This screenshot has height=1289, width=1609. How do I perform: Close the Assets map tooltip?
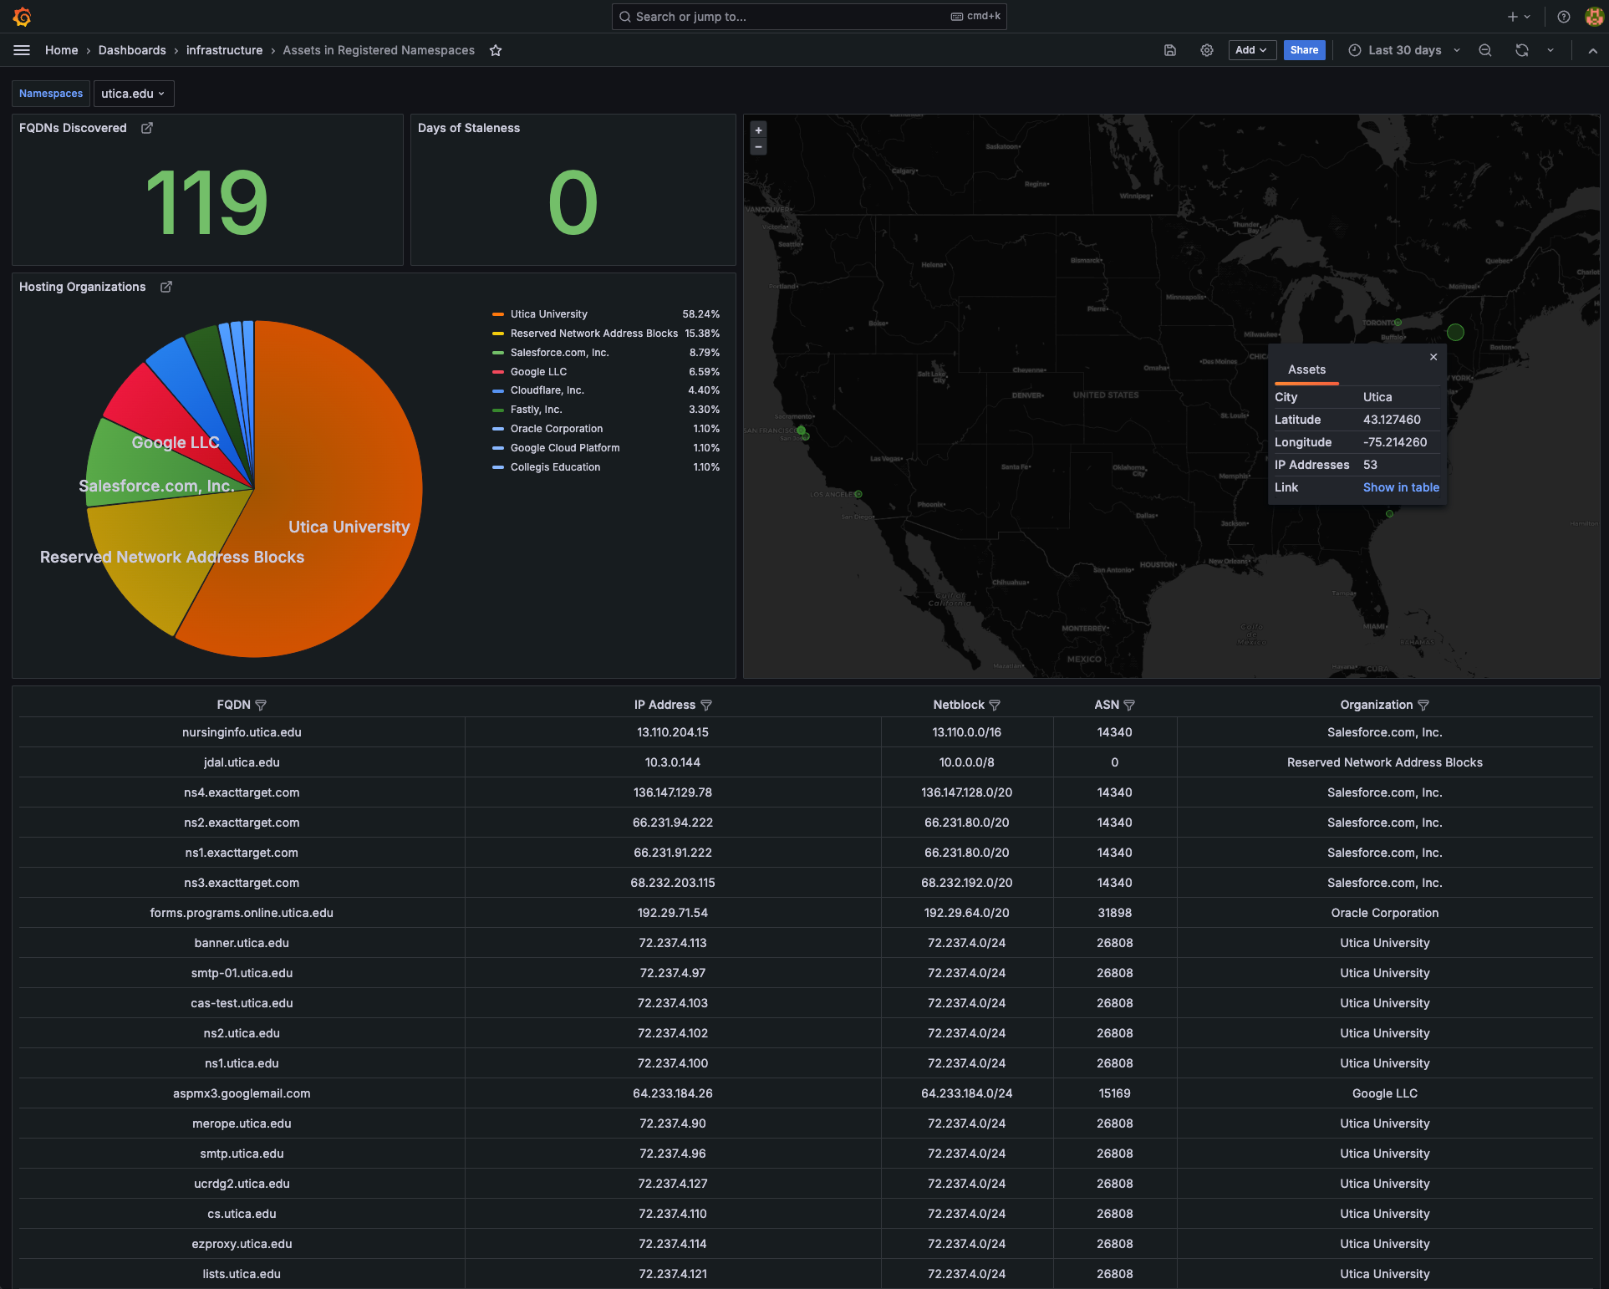pyautogui.click(x=1433, y=357)
